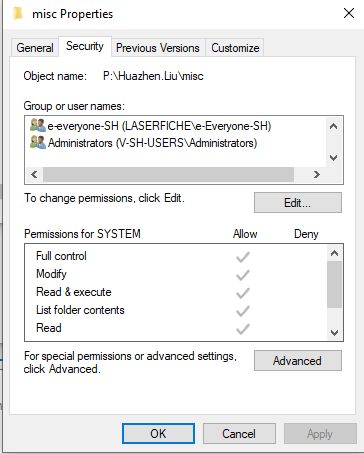Image resolution: width=364 pixels, height=454 pixels.
Task: Open Advanced security settings
Action: pyautogui.click(x=298, y=361)
